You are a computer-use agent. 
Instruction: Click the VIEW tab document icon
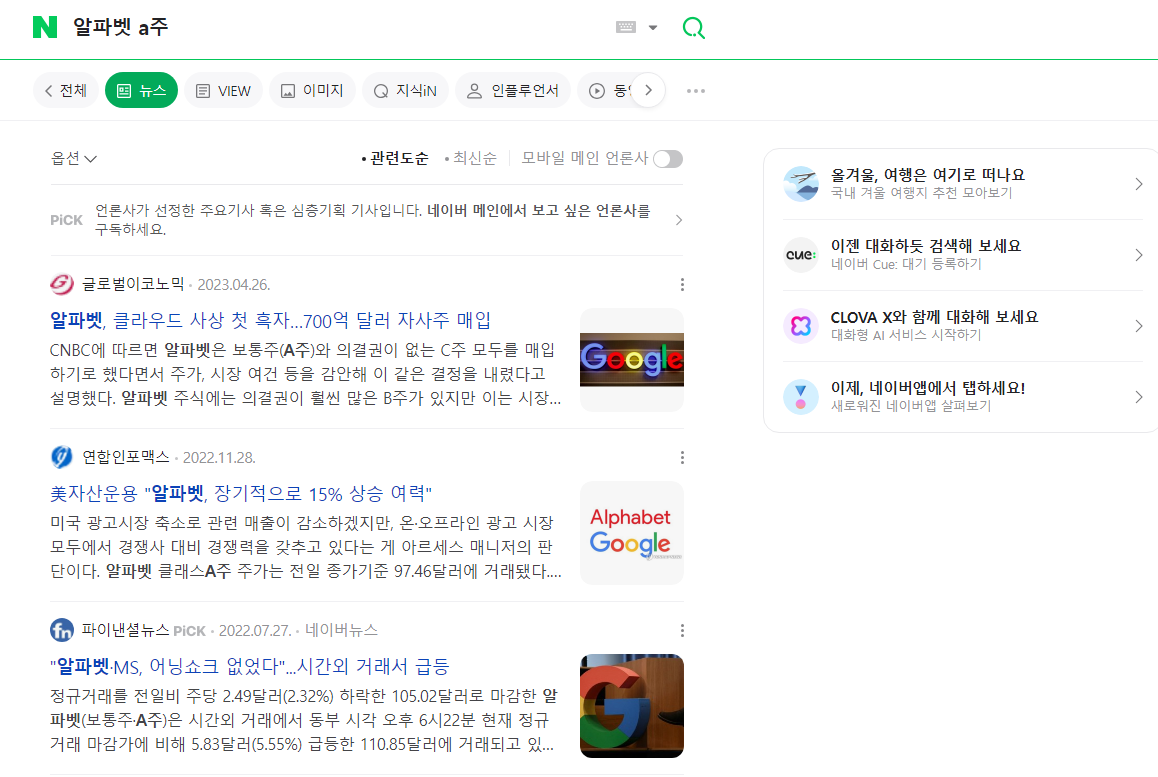pos(203,91)
